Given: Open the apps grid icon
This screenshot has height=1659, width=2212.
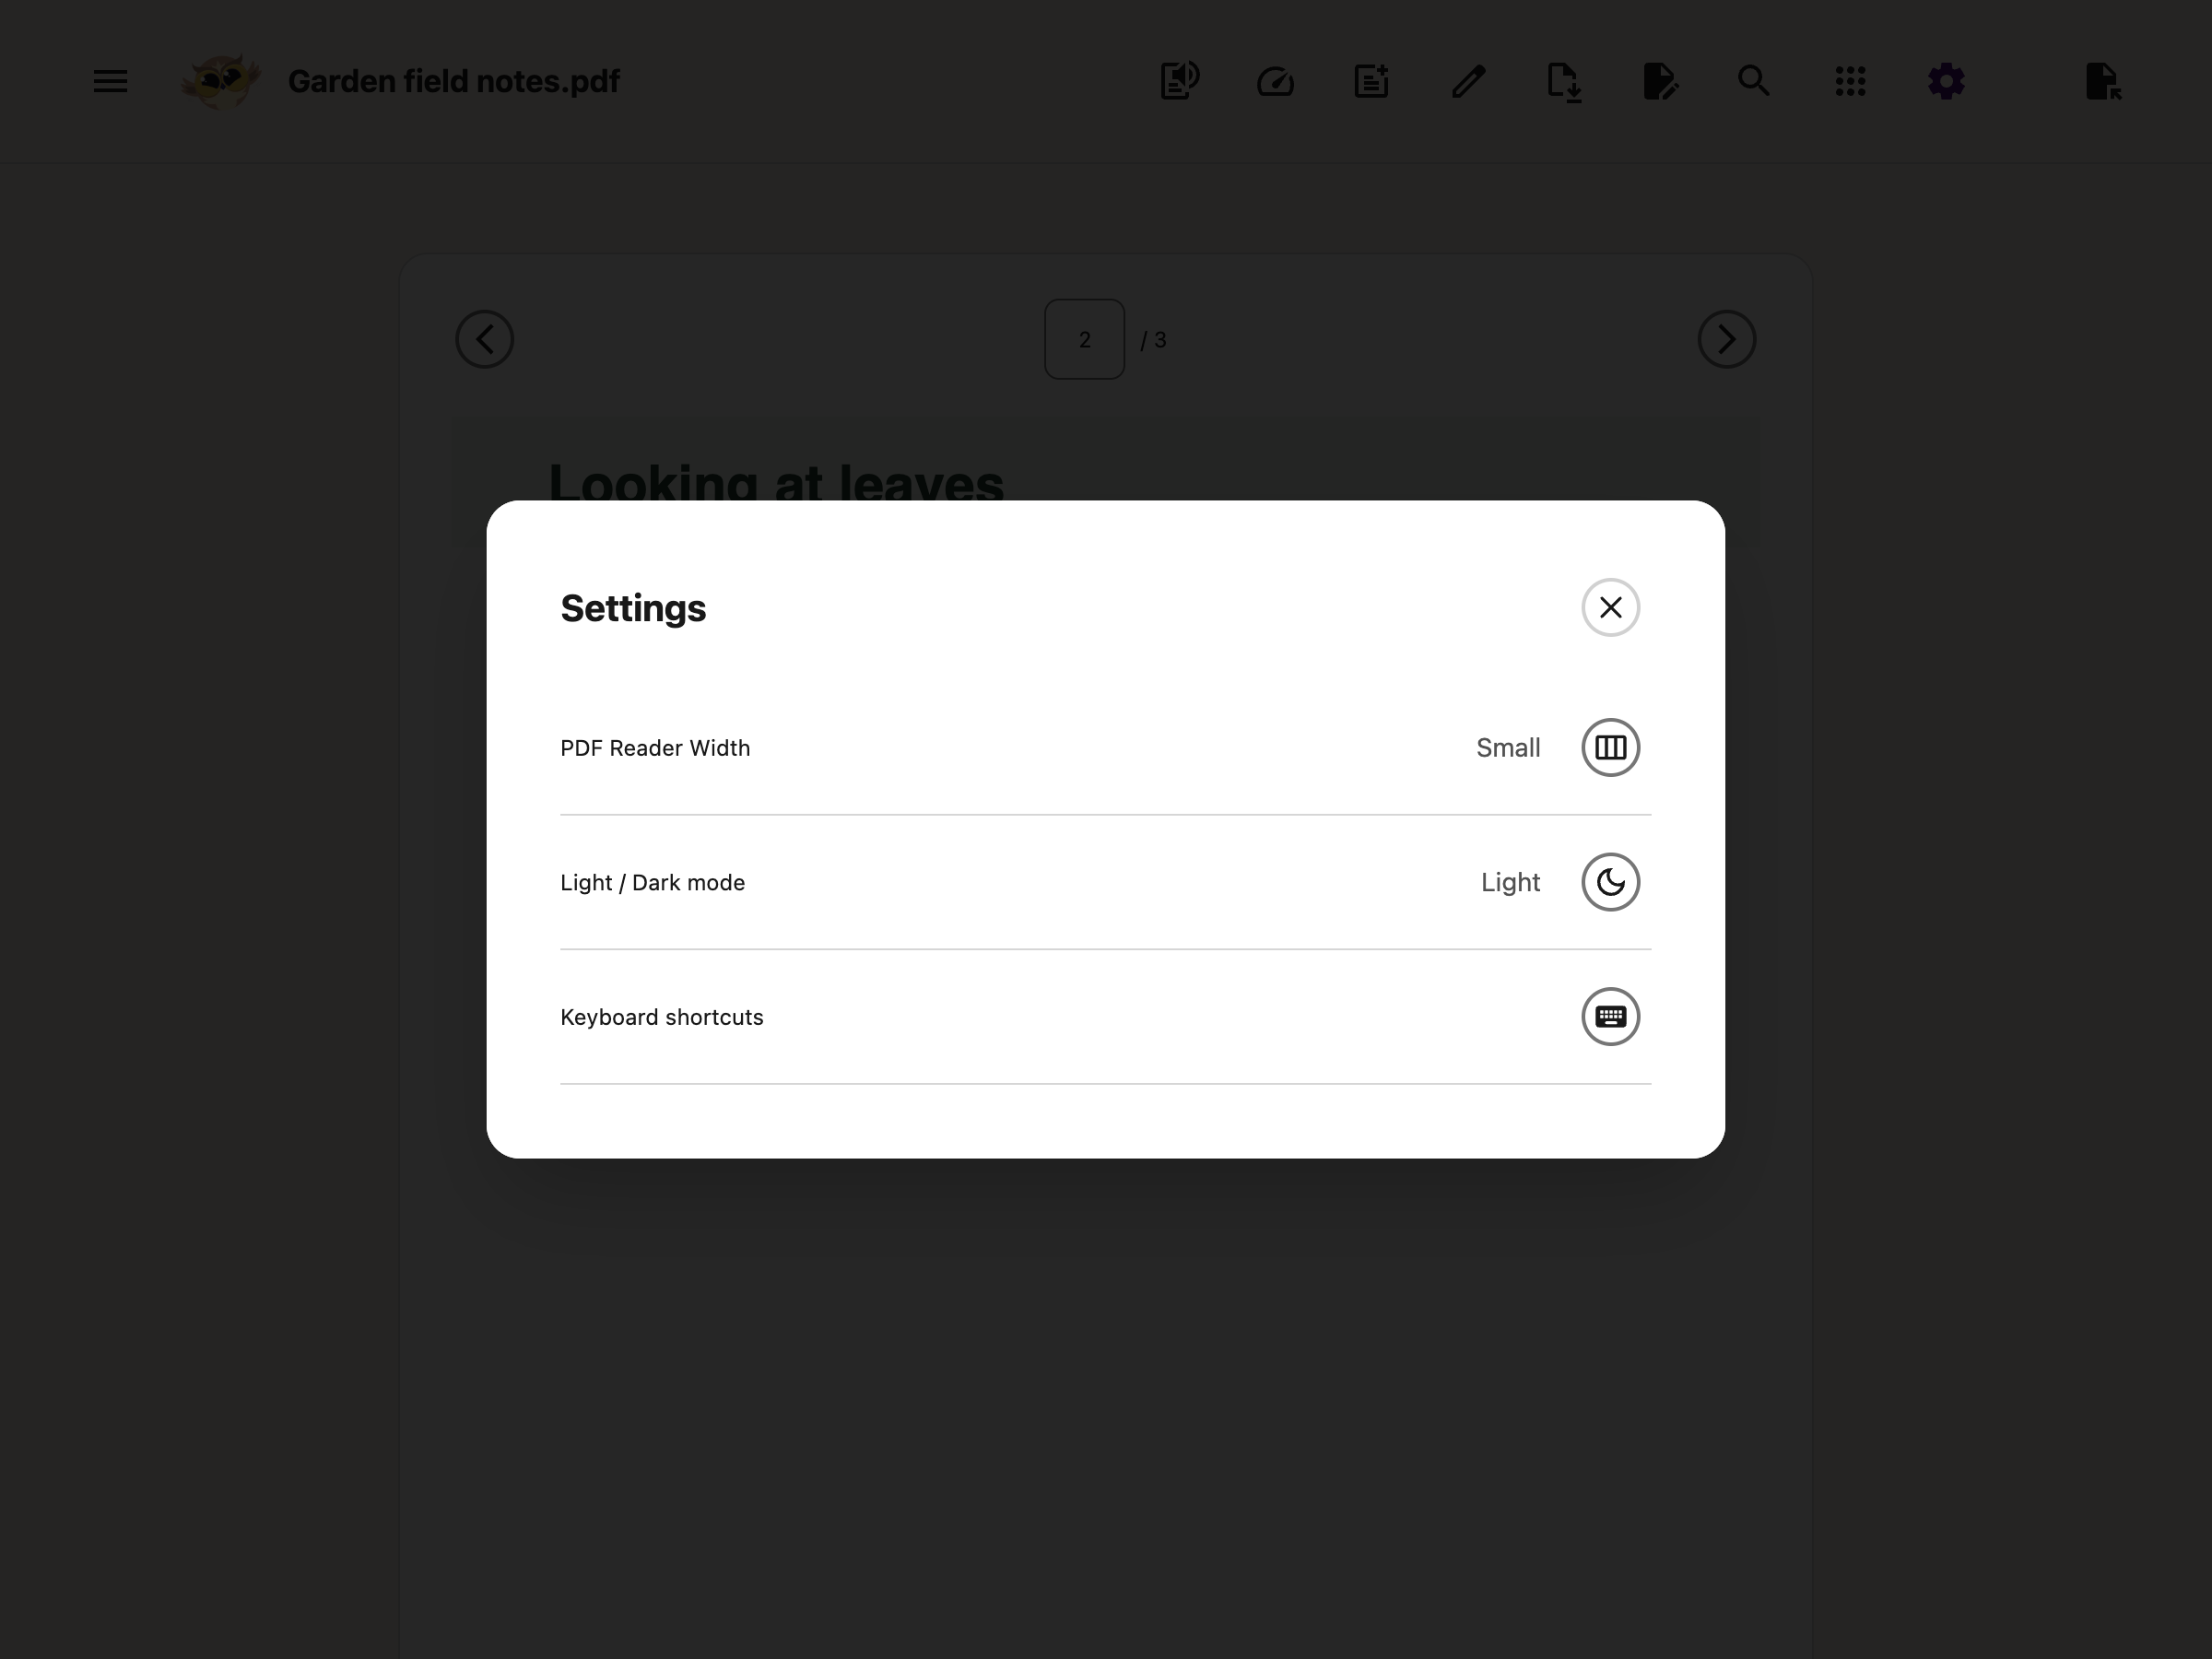Looking at the screenshot, I should [x=1850, y=81].
